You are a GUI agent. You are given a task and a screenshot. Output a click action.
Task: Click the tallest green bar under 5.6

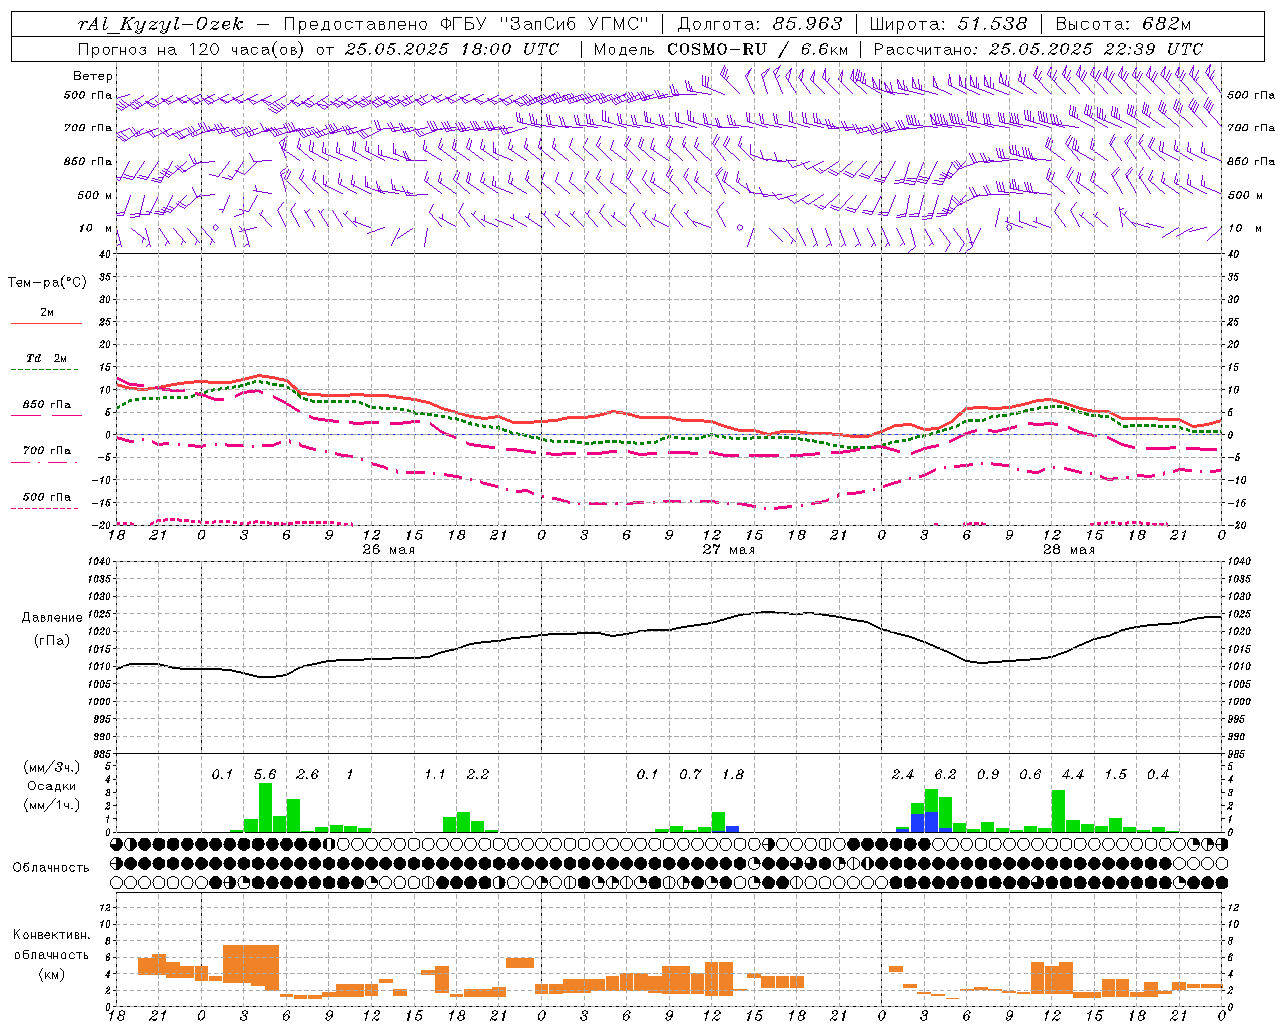click(265, 808)
